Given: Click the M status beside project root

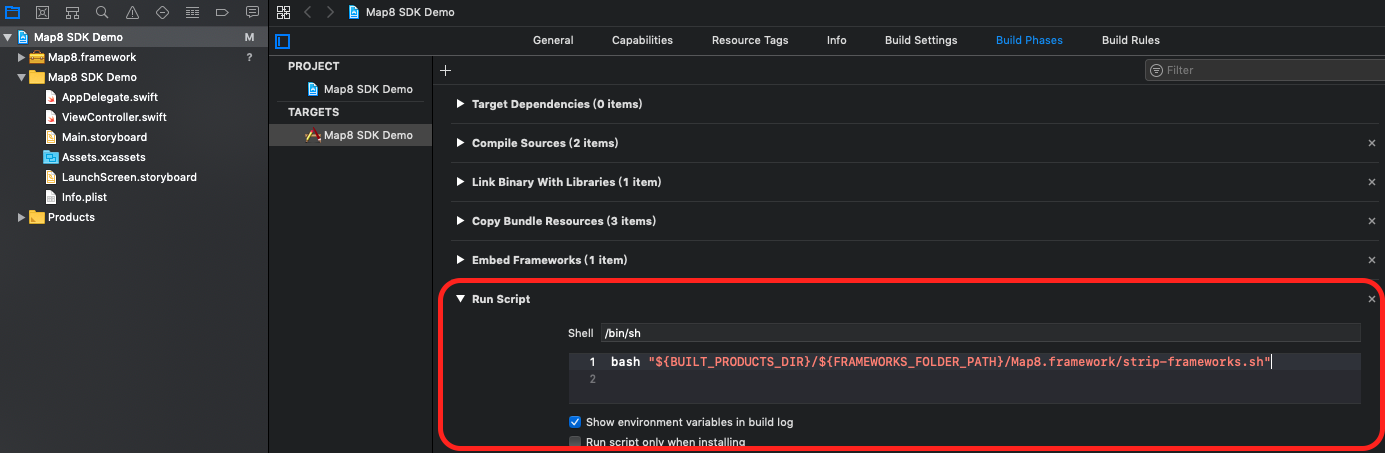Looking at the screenshot, I should coord(249,37).
